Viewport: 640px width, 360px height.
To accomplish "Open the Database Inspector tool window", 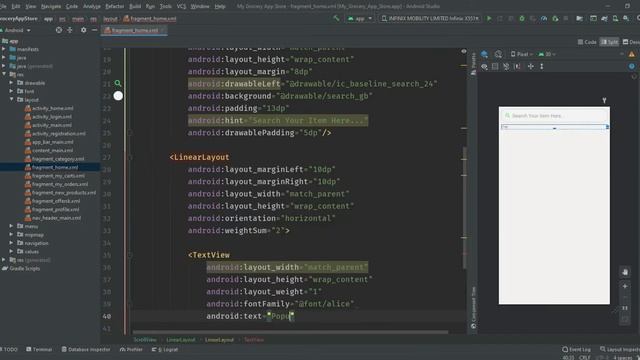I will click(86, 349).
